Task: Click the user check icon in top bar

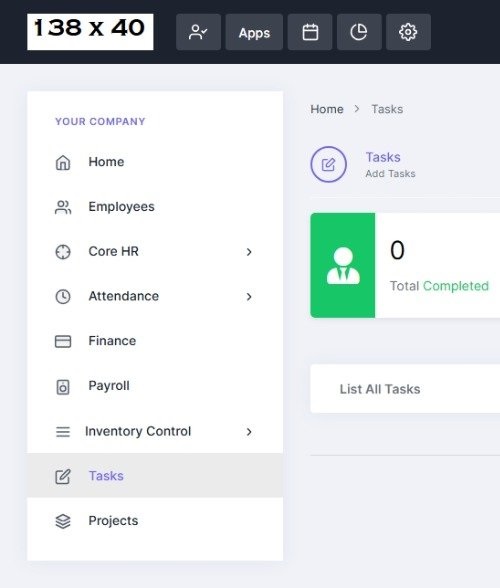Action: (x=198, y=32)
